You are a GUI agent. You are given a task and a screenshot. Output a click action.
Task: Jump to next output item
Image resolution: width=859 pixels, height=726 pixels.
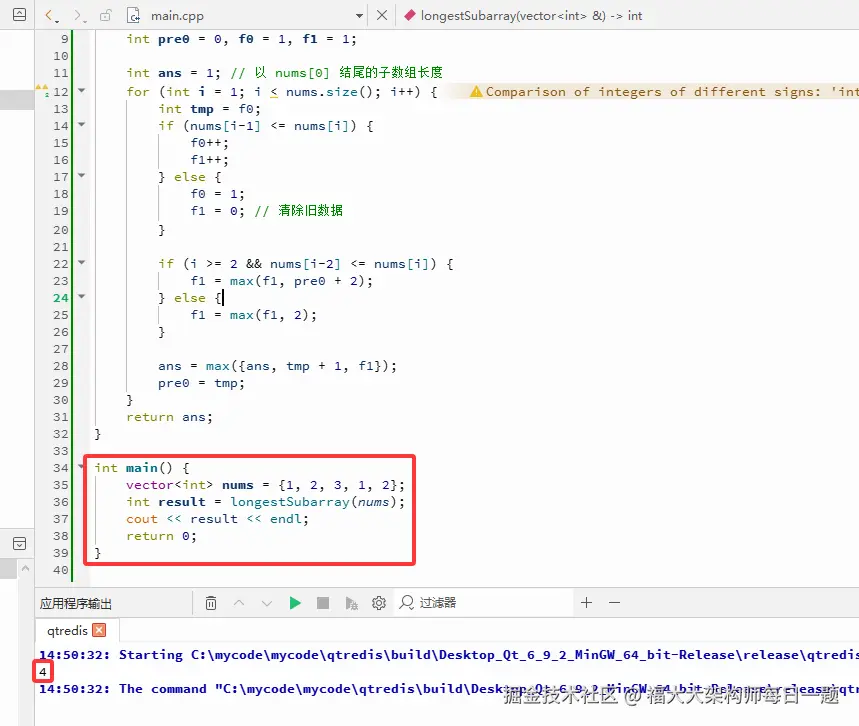point(267,603)
